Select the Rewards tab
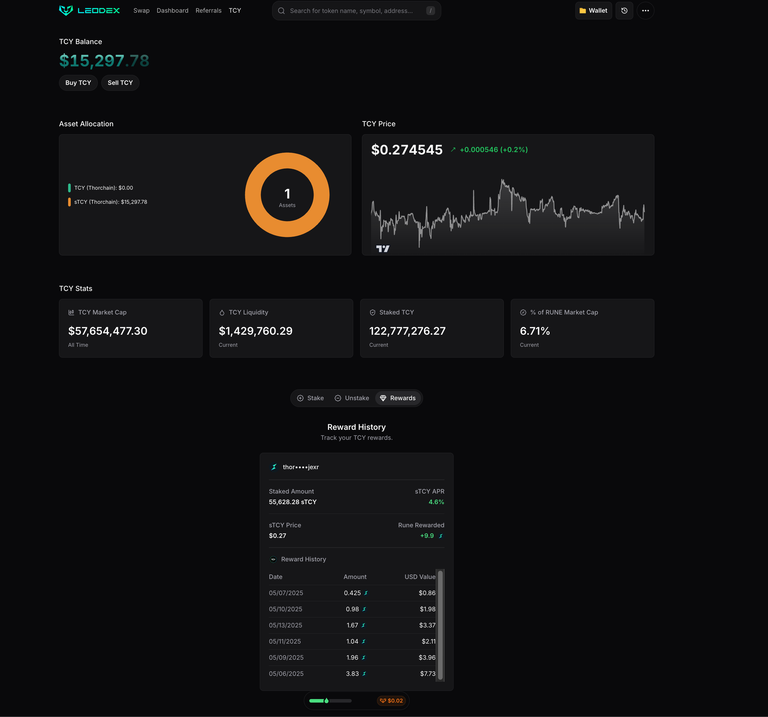Screen dimensions: 768x717 coord(398,398)
